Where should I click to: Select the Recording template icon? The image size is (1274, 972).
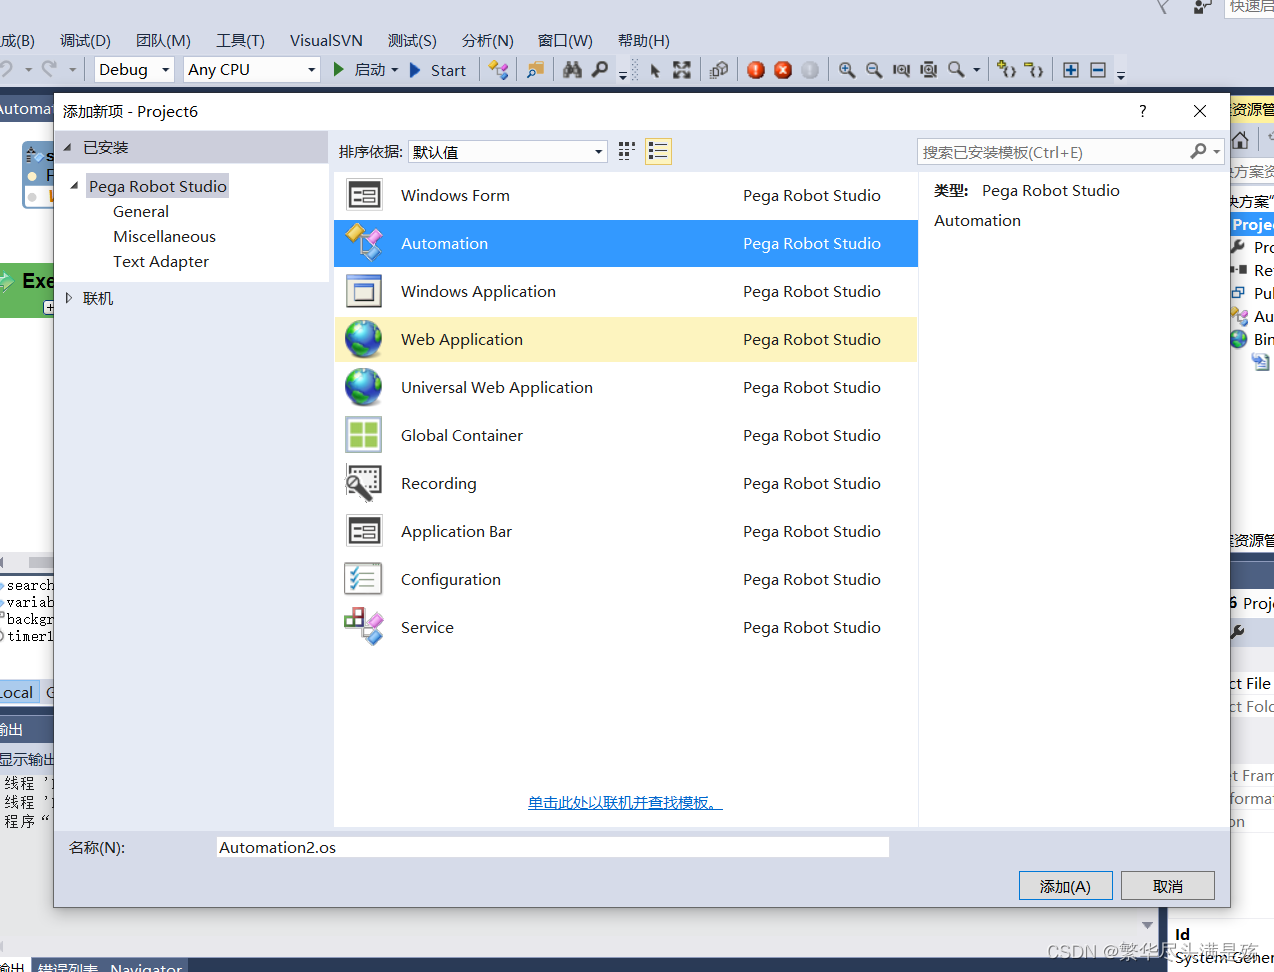click(x=363, y=483)
